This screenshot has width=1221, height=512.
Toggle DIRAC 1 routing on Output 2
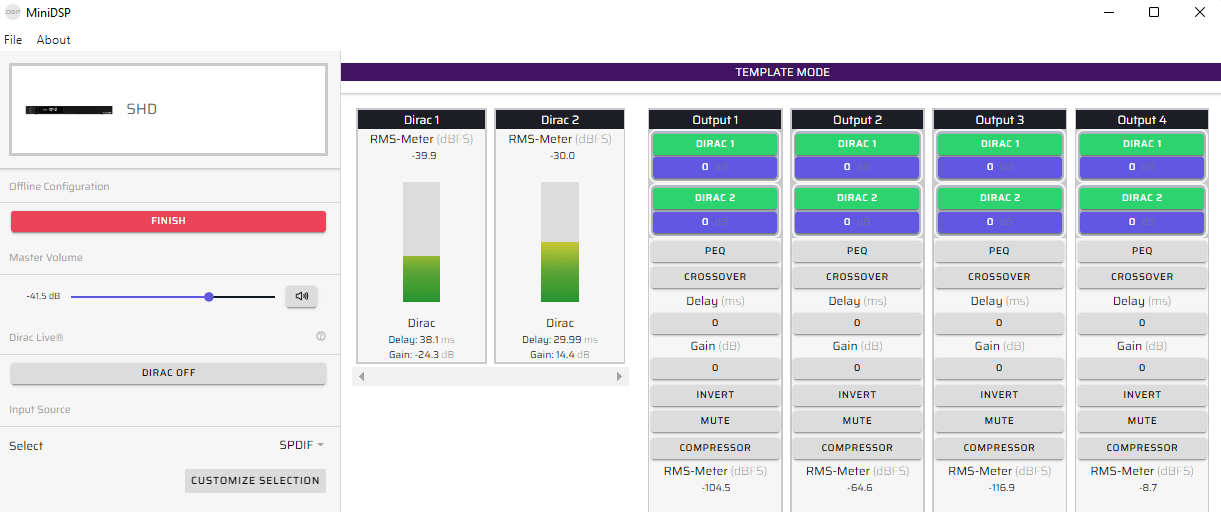(x=857, y=144)
